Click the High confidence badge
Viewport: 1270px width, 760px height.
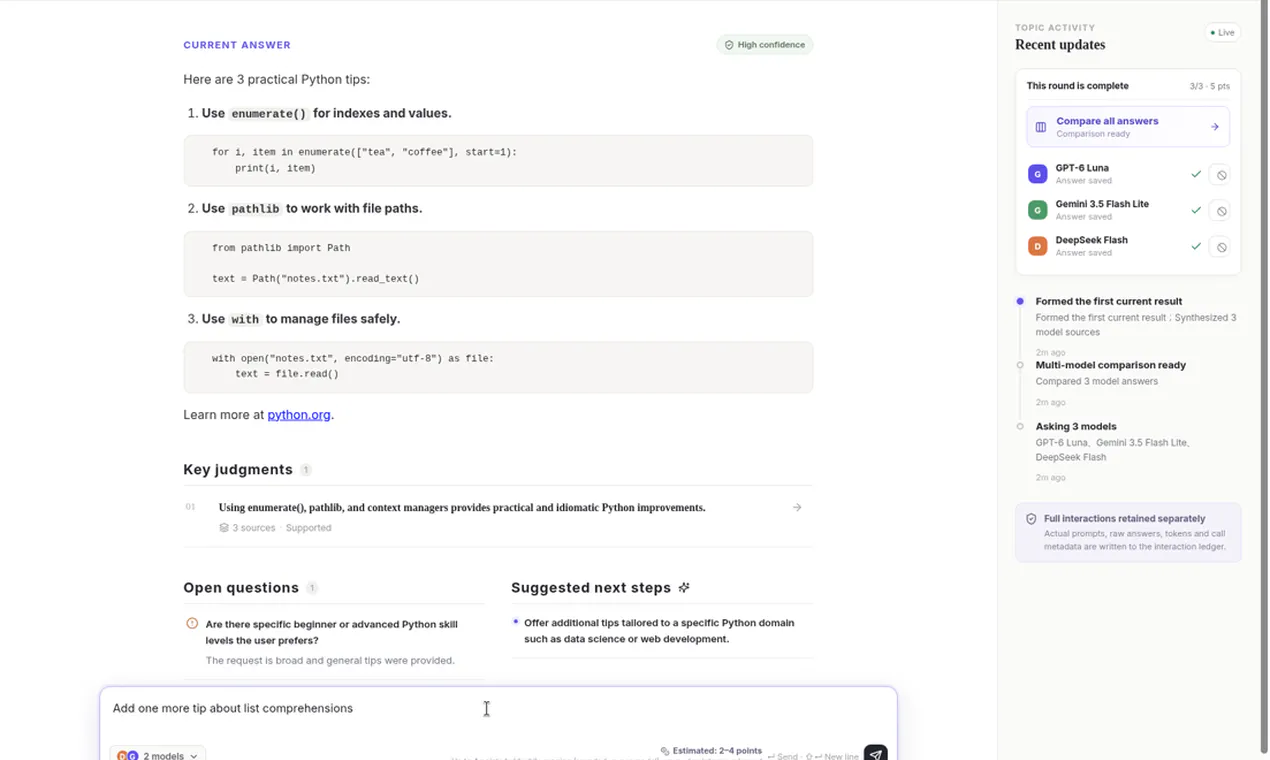pyautogui.click(x=765, y=45)
